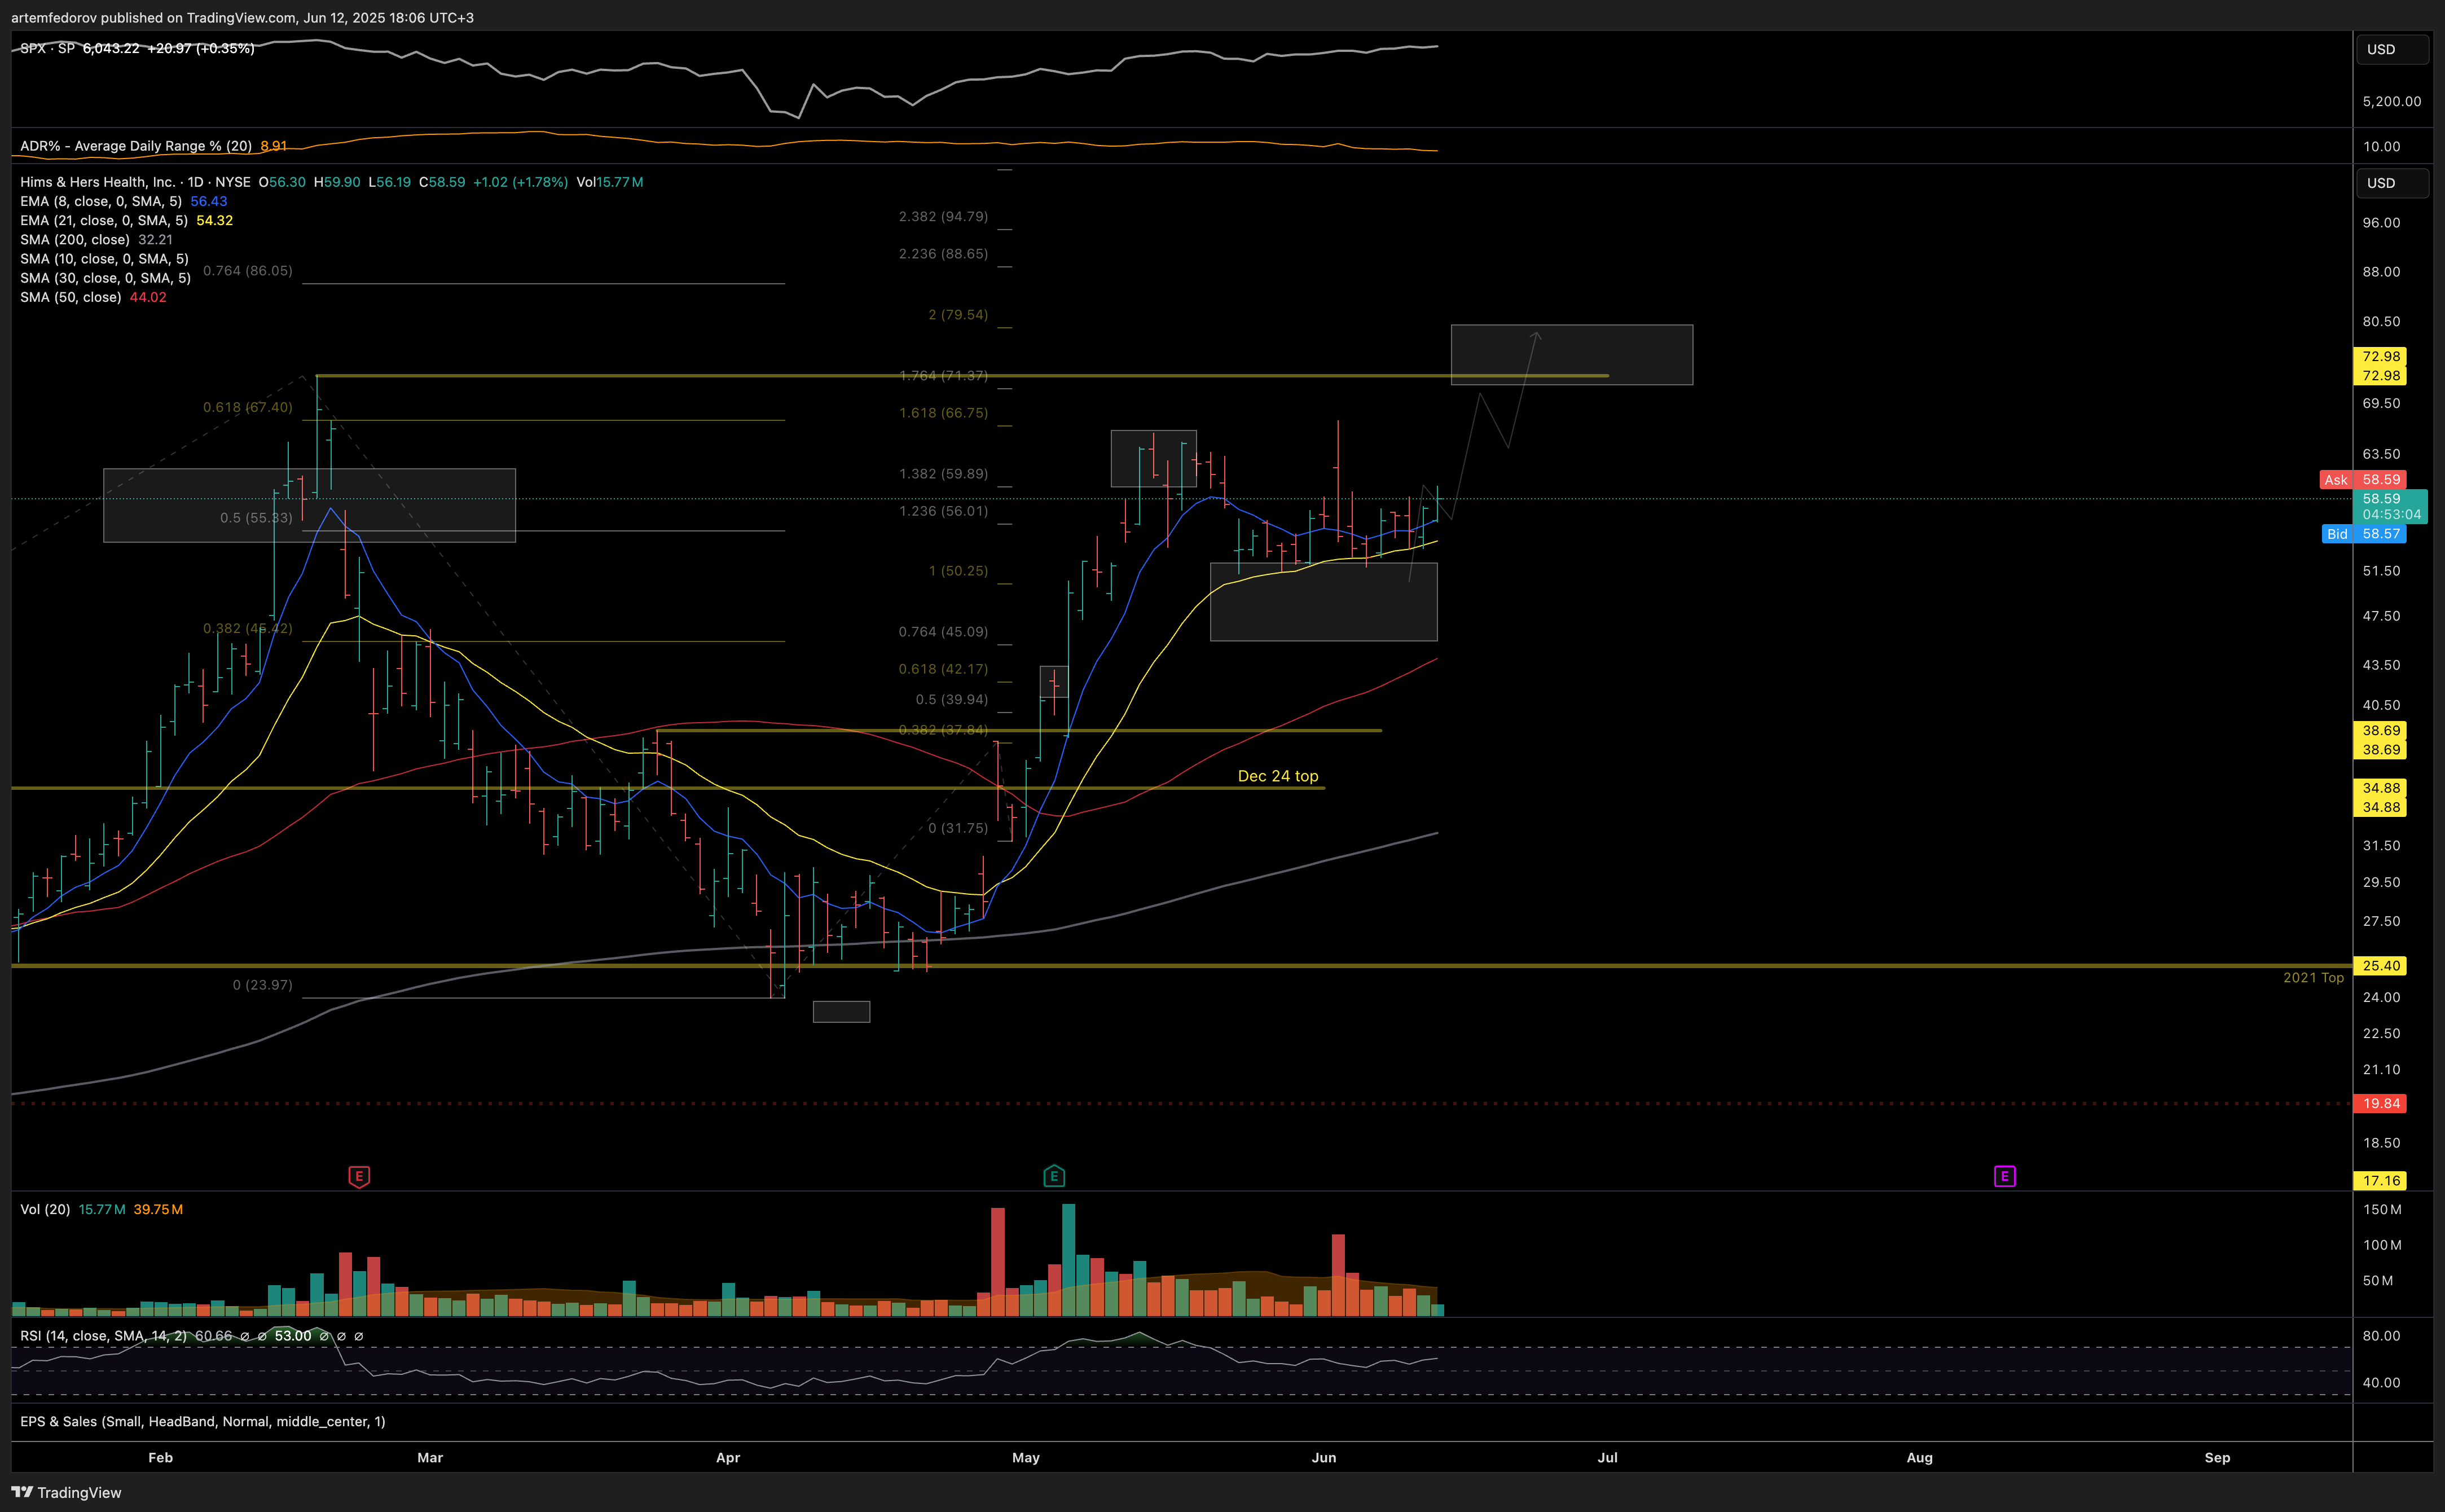Select the EPS & Sales indicator legend
The height and width of the screenshot is (1512, 2445).
pos(202,1421)
